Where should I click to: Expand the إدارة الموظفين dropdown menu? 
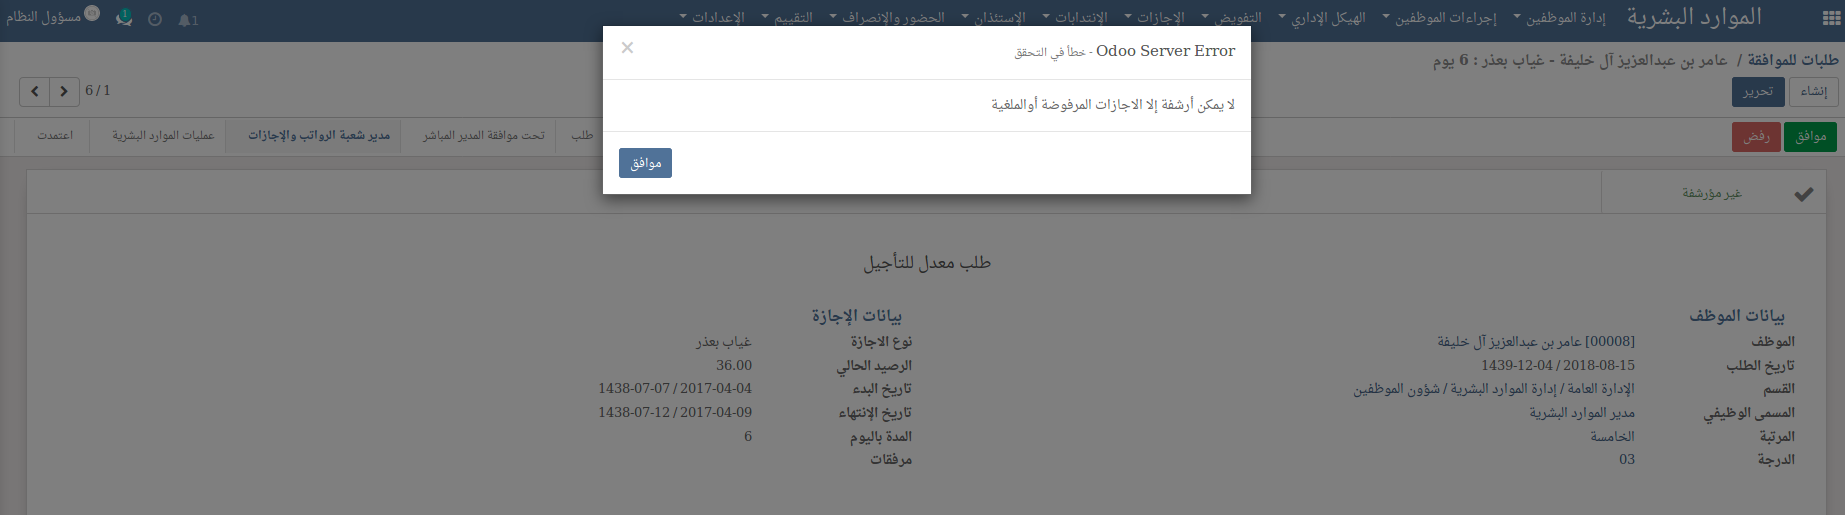coord(1559,18)
